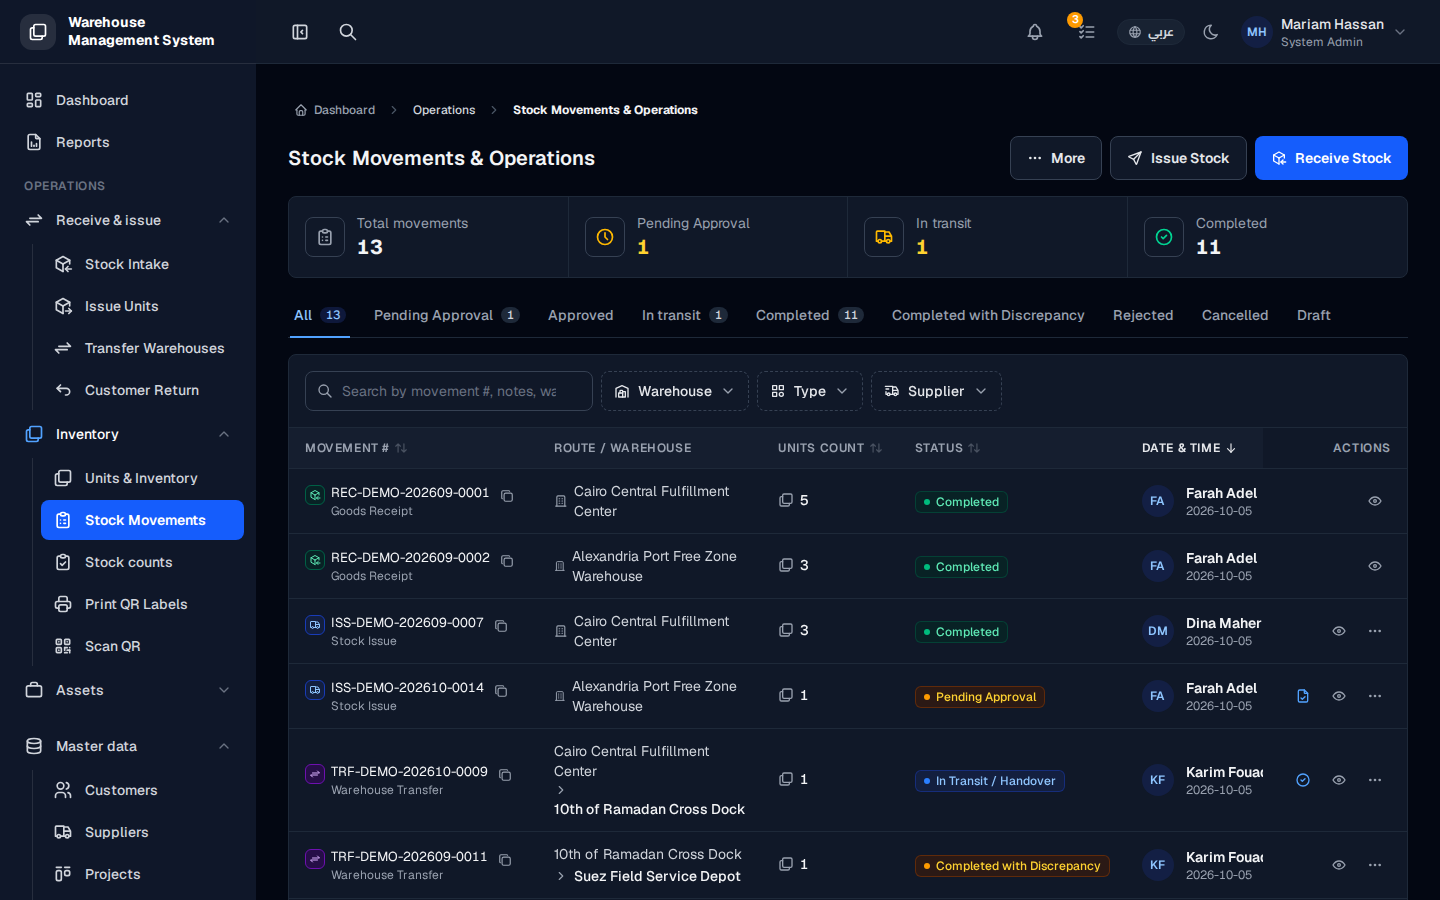Open the More actions button

(1056, 158)
